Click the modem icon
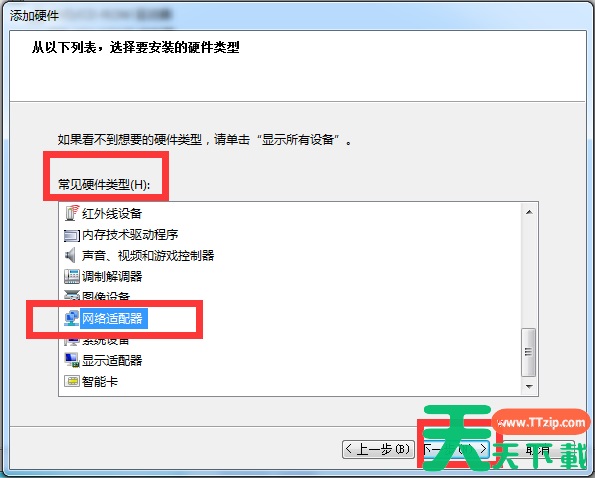The width and height of the screenshot is (595, 478). click(72, 276)
